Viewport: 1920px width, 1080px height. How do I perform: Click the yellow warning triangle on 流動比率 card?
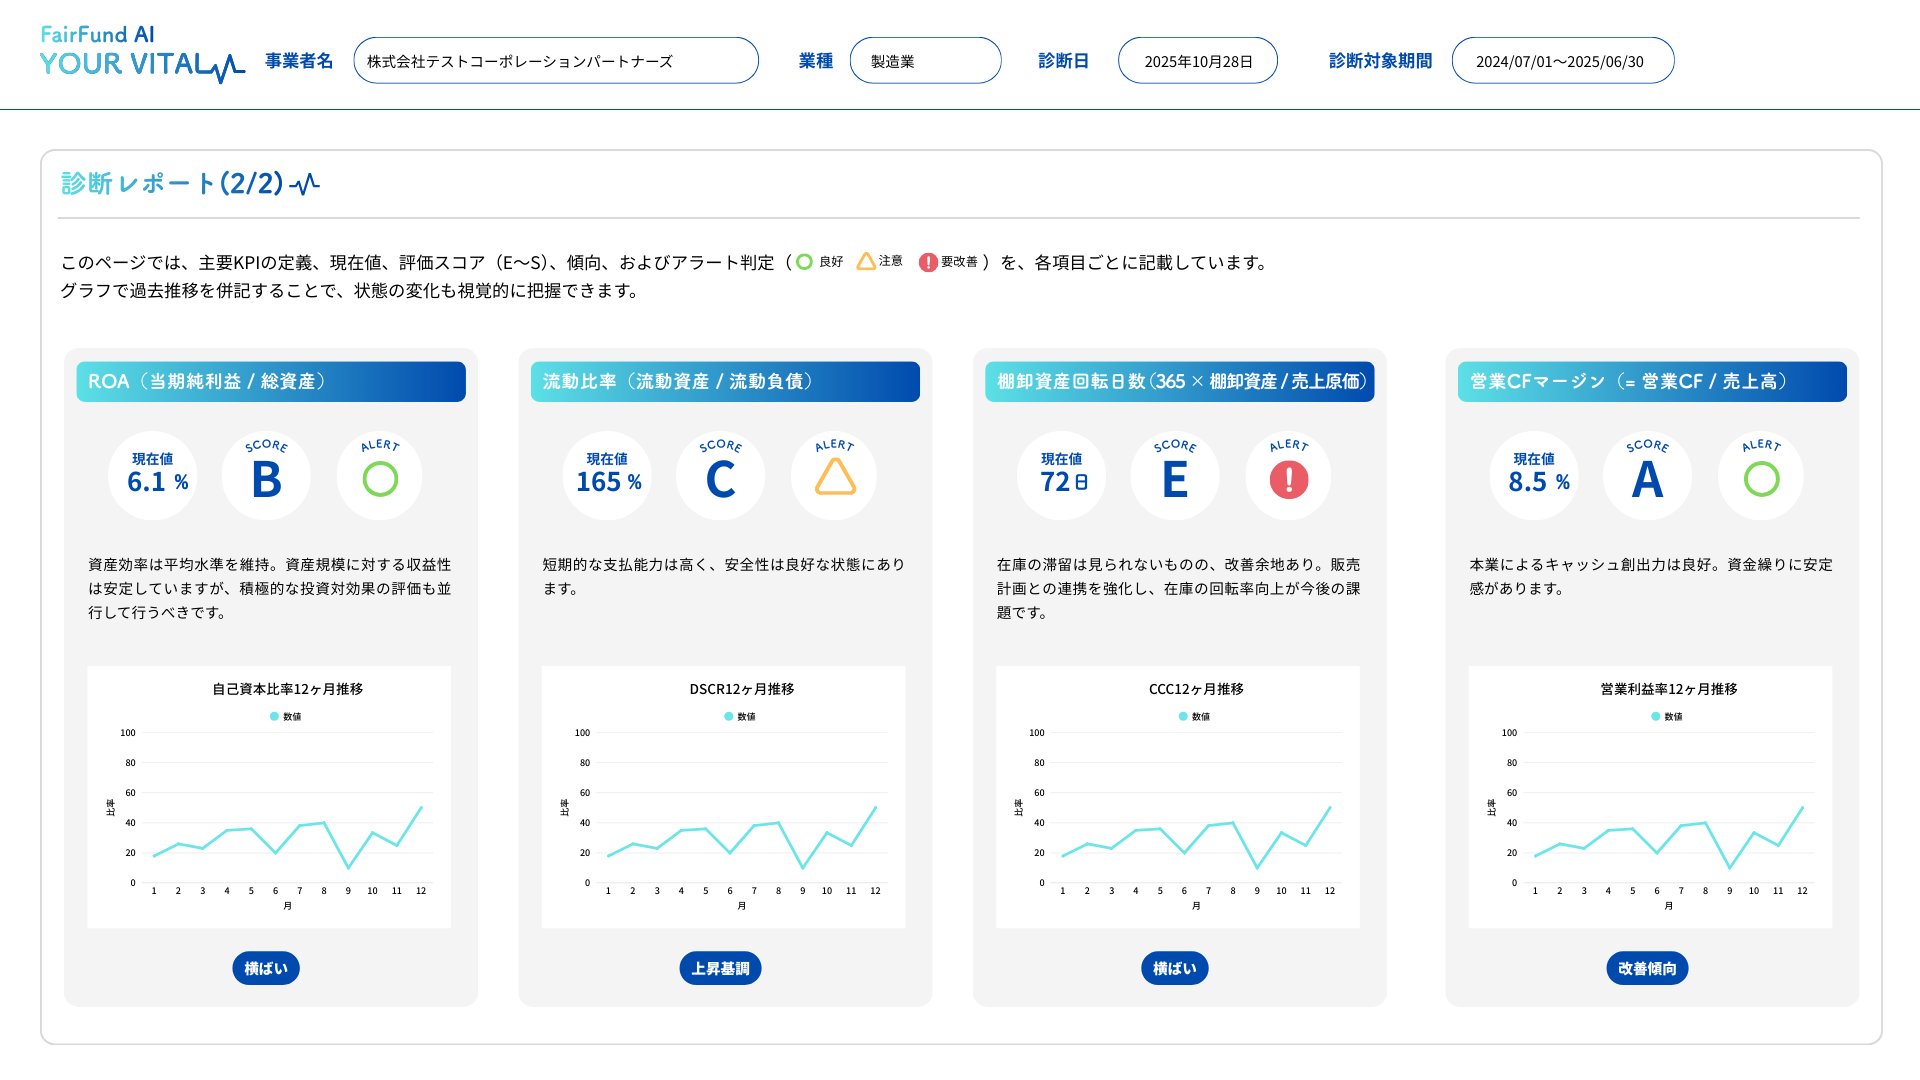[833, 476]
